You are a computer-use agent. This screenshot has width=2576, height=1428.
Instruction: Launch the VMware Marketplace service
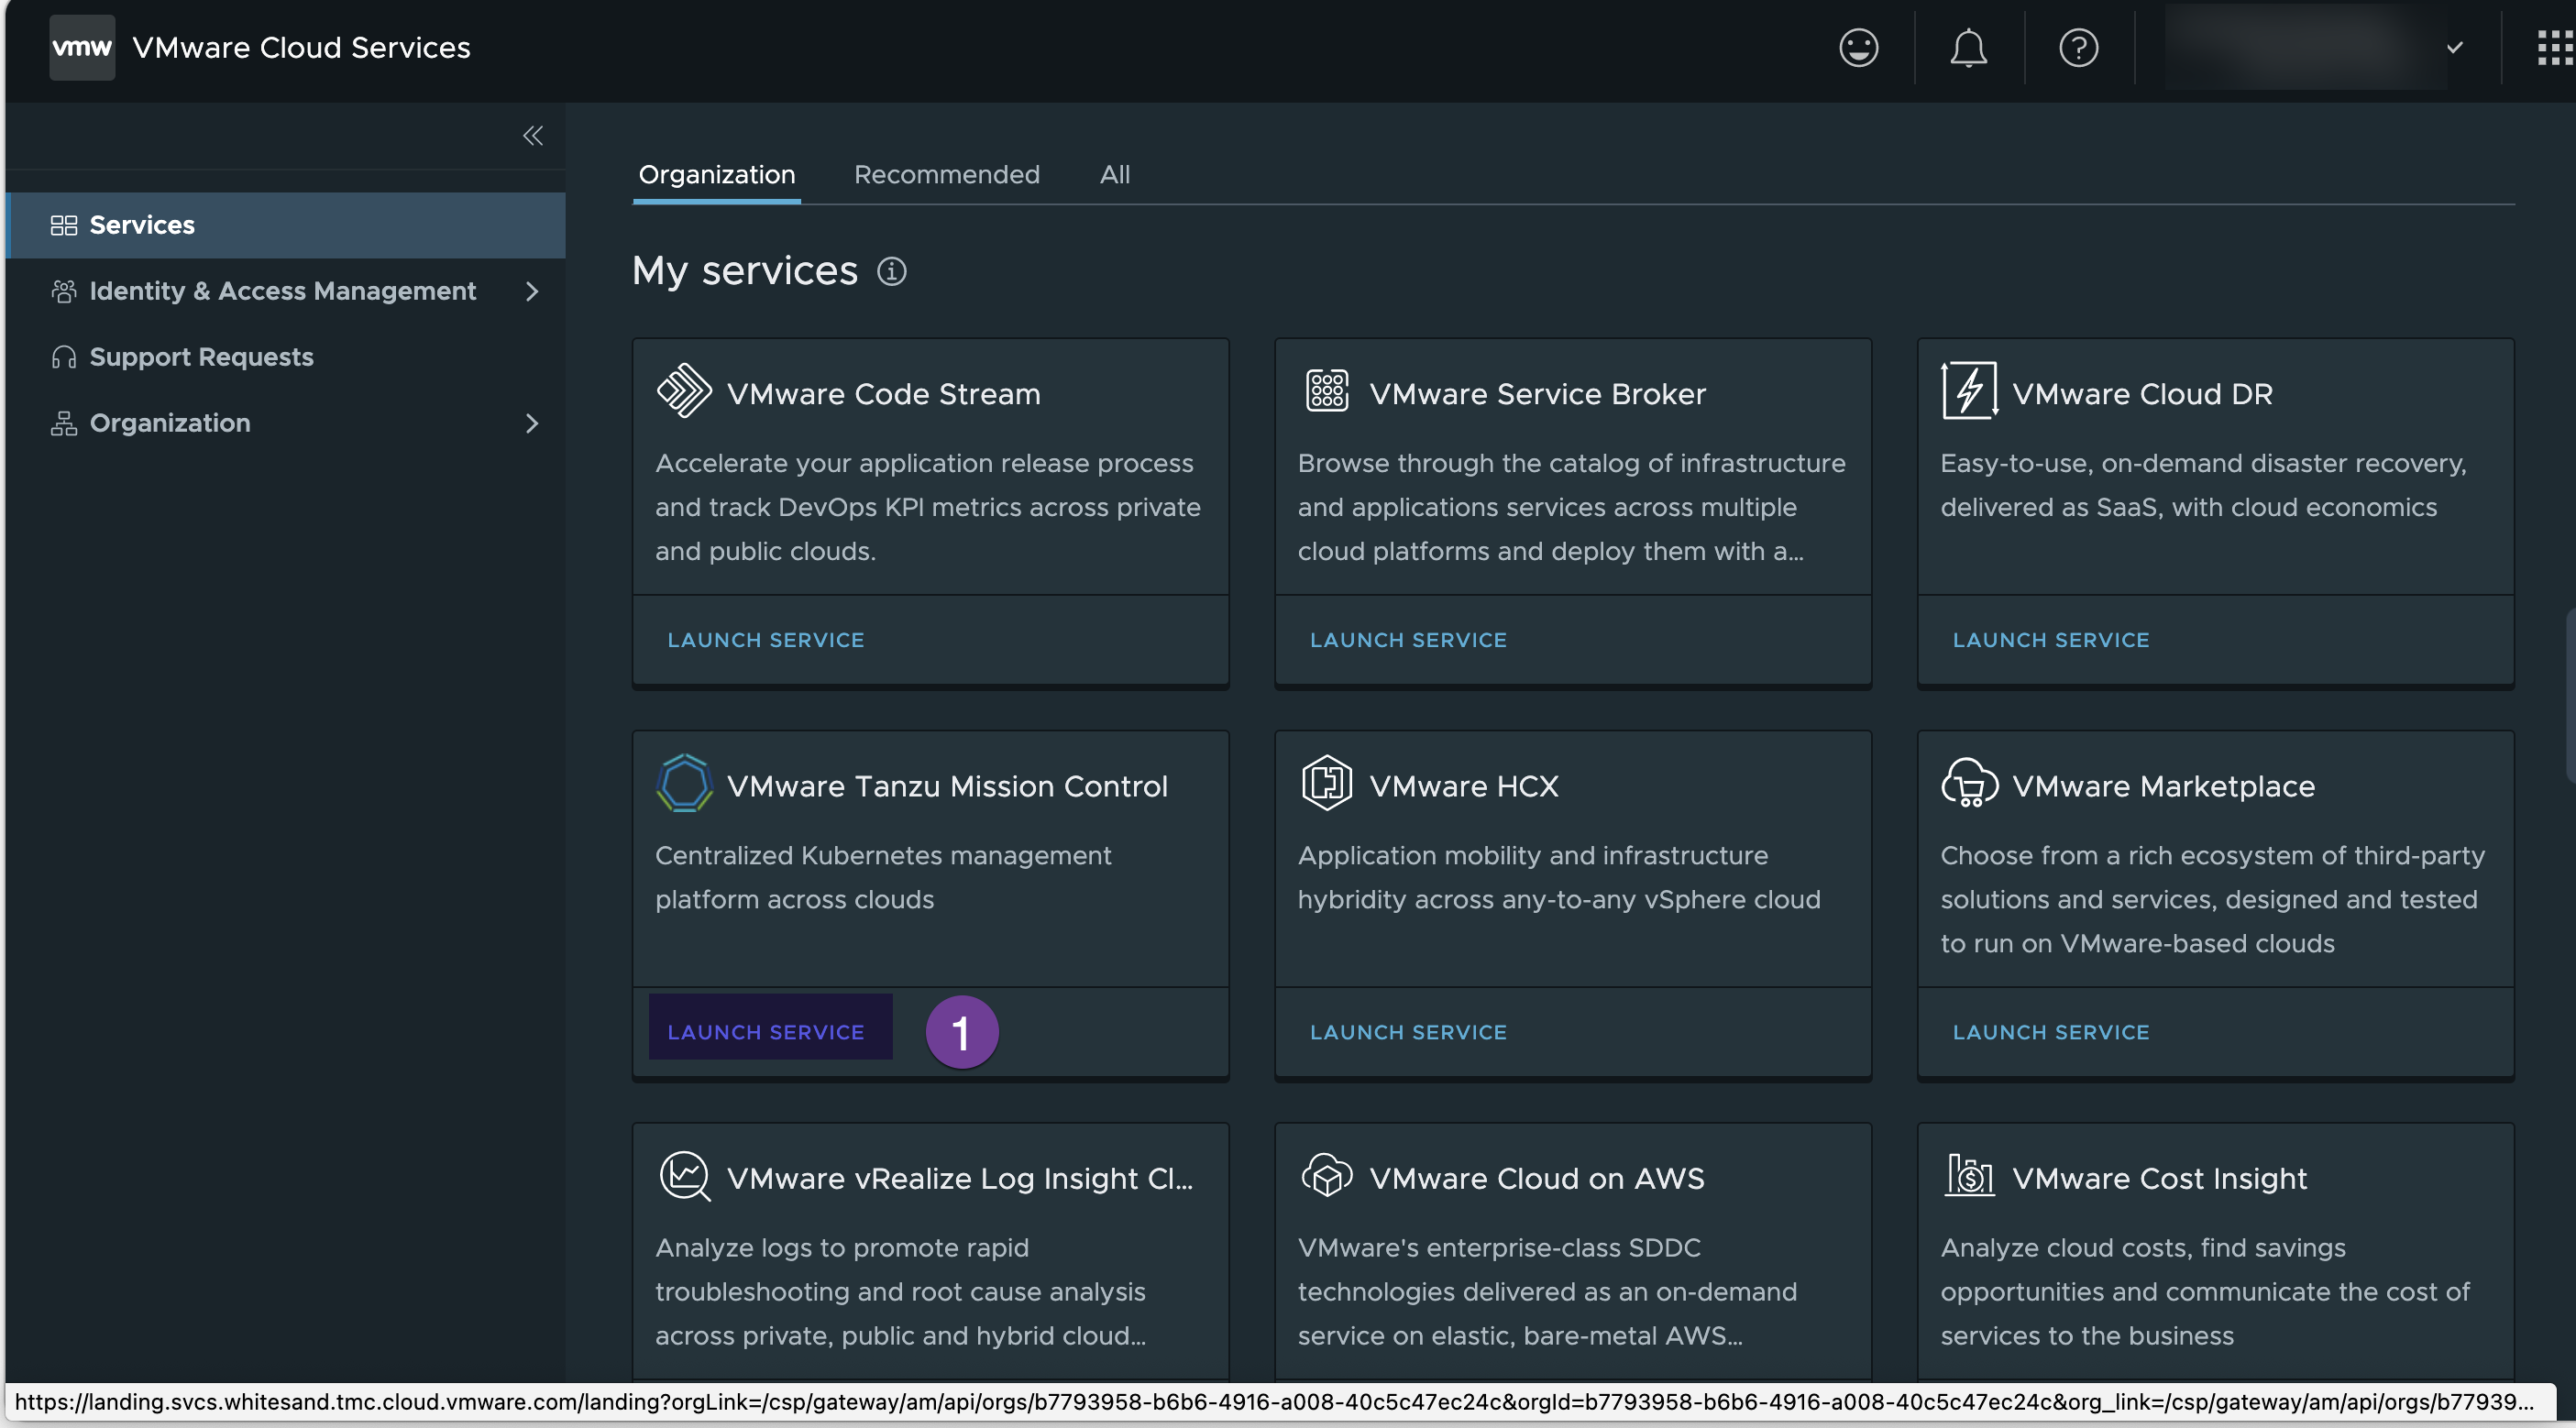click(2051, 1032)
